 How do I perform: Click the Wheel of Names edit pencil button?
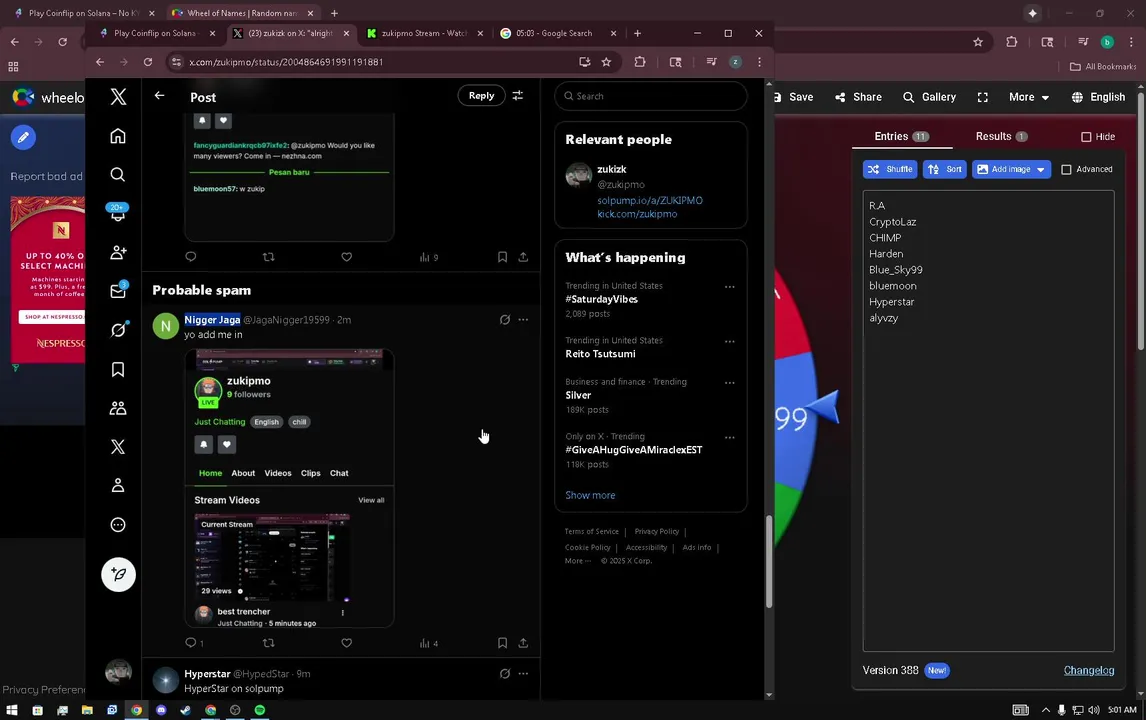point(23,137)
